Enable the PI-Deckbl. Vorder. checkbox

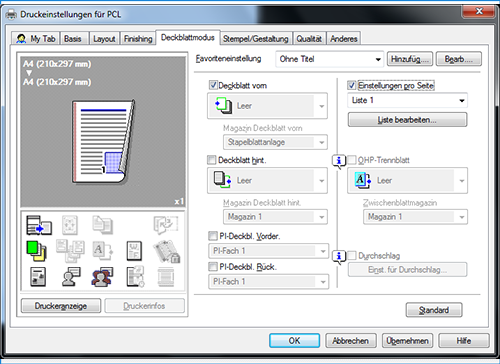(x=213, y=236)
